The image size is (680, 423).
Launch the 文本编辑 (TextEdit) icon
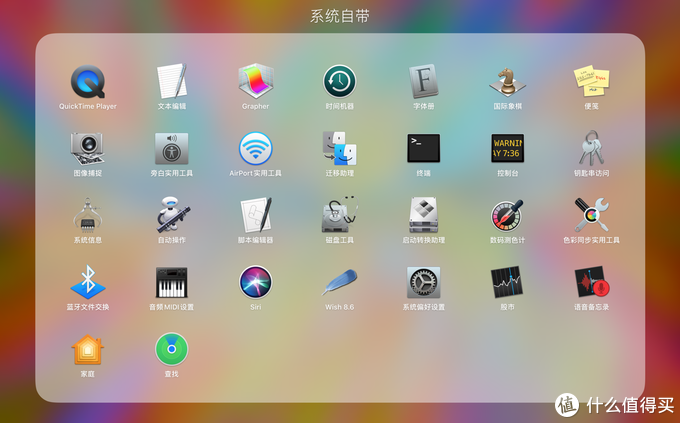[x=172, y=81]
